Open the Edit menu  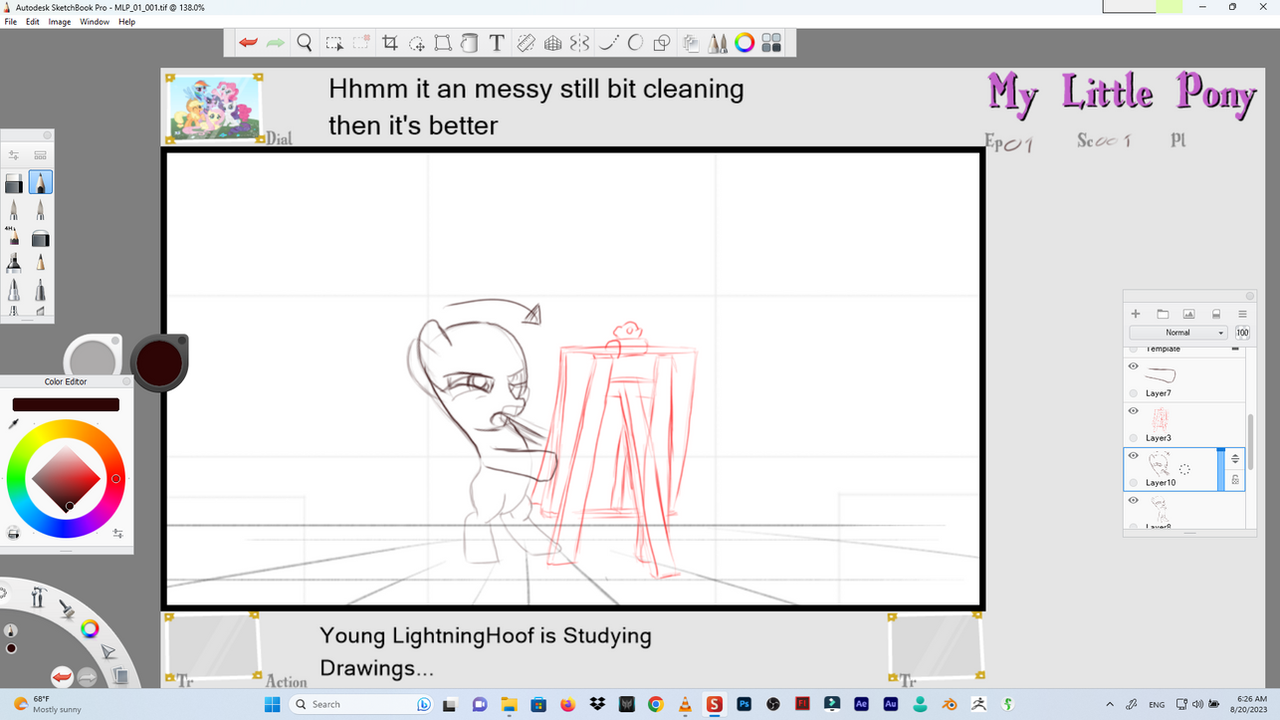[33, 21]
